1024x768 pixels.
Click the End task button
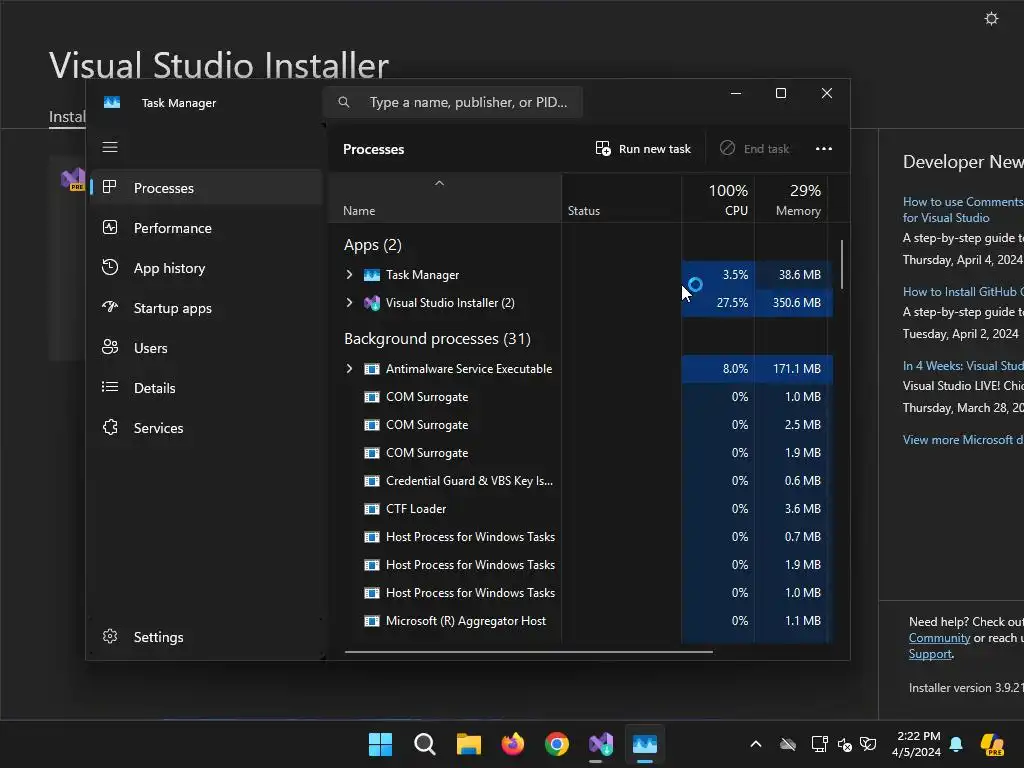[x=754, y=149]
